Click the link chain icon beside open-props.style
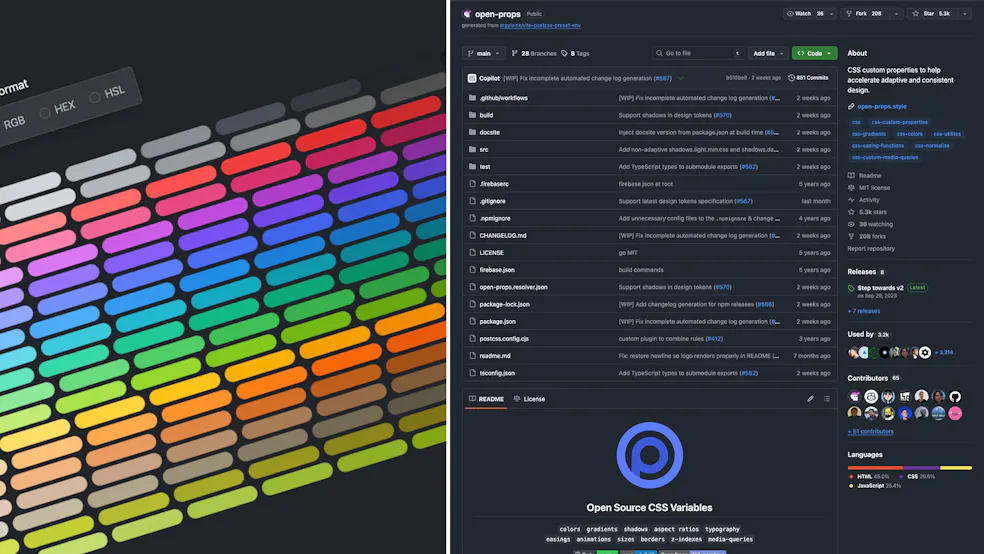 [851, 107]
